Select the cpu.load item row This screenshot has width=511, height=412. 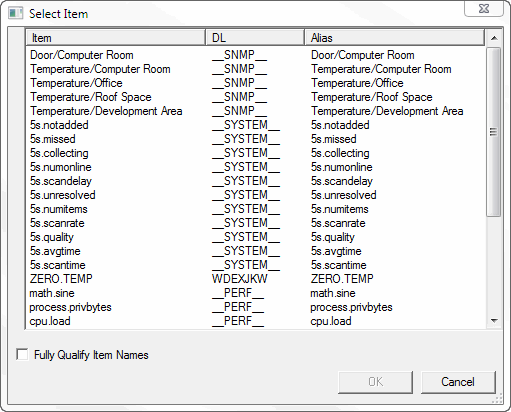coord(255,321)
